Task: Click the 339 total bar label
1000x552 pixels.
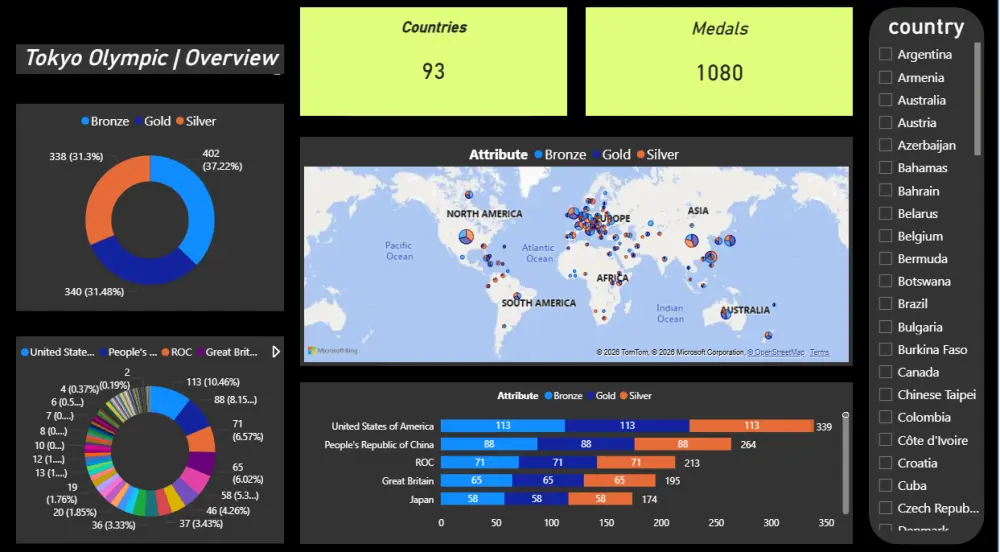Action: pyautogui.click(x=824, y=426)
